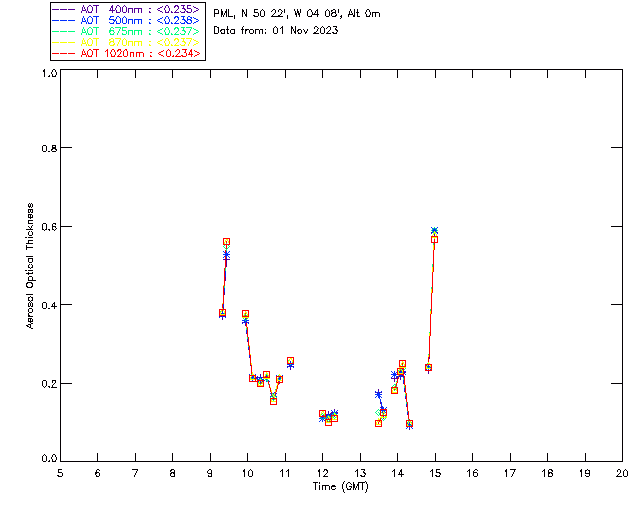
Task: Click the 'Aerosol Optical Thickness' y-axis label
Action: (30, 266)
